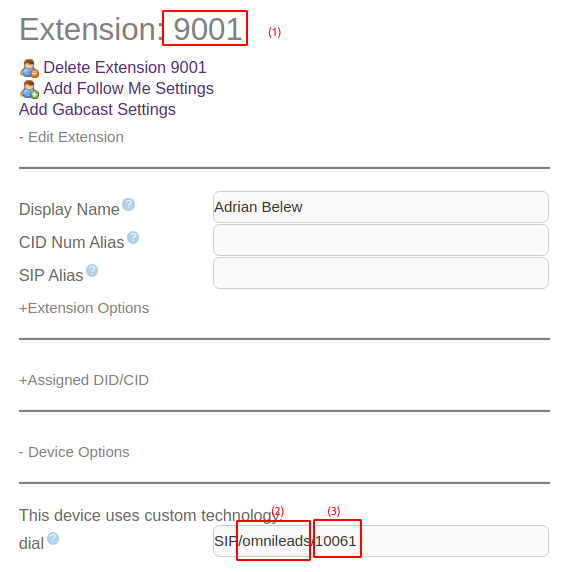This screenshot has height=572, width=568.
Task: Open Add Gabcast Settings link
Action: pos(97,109)
